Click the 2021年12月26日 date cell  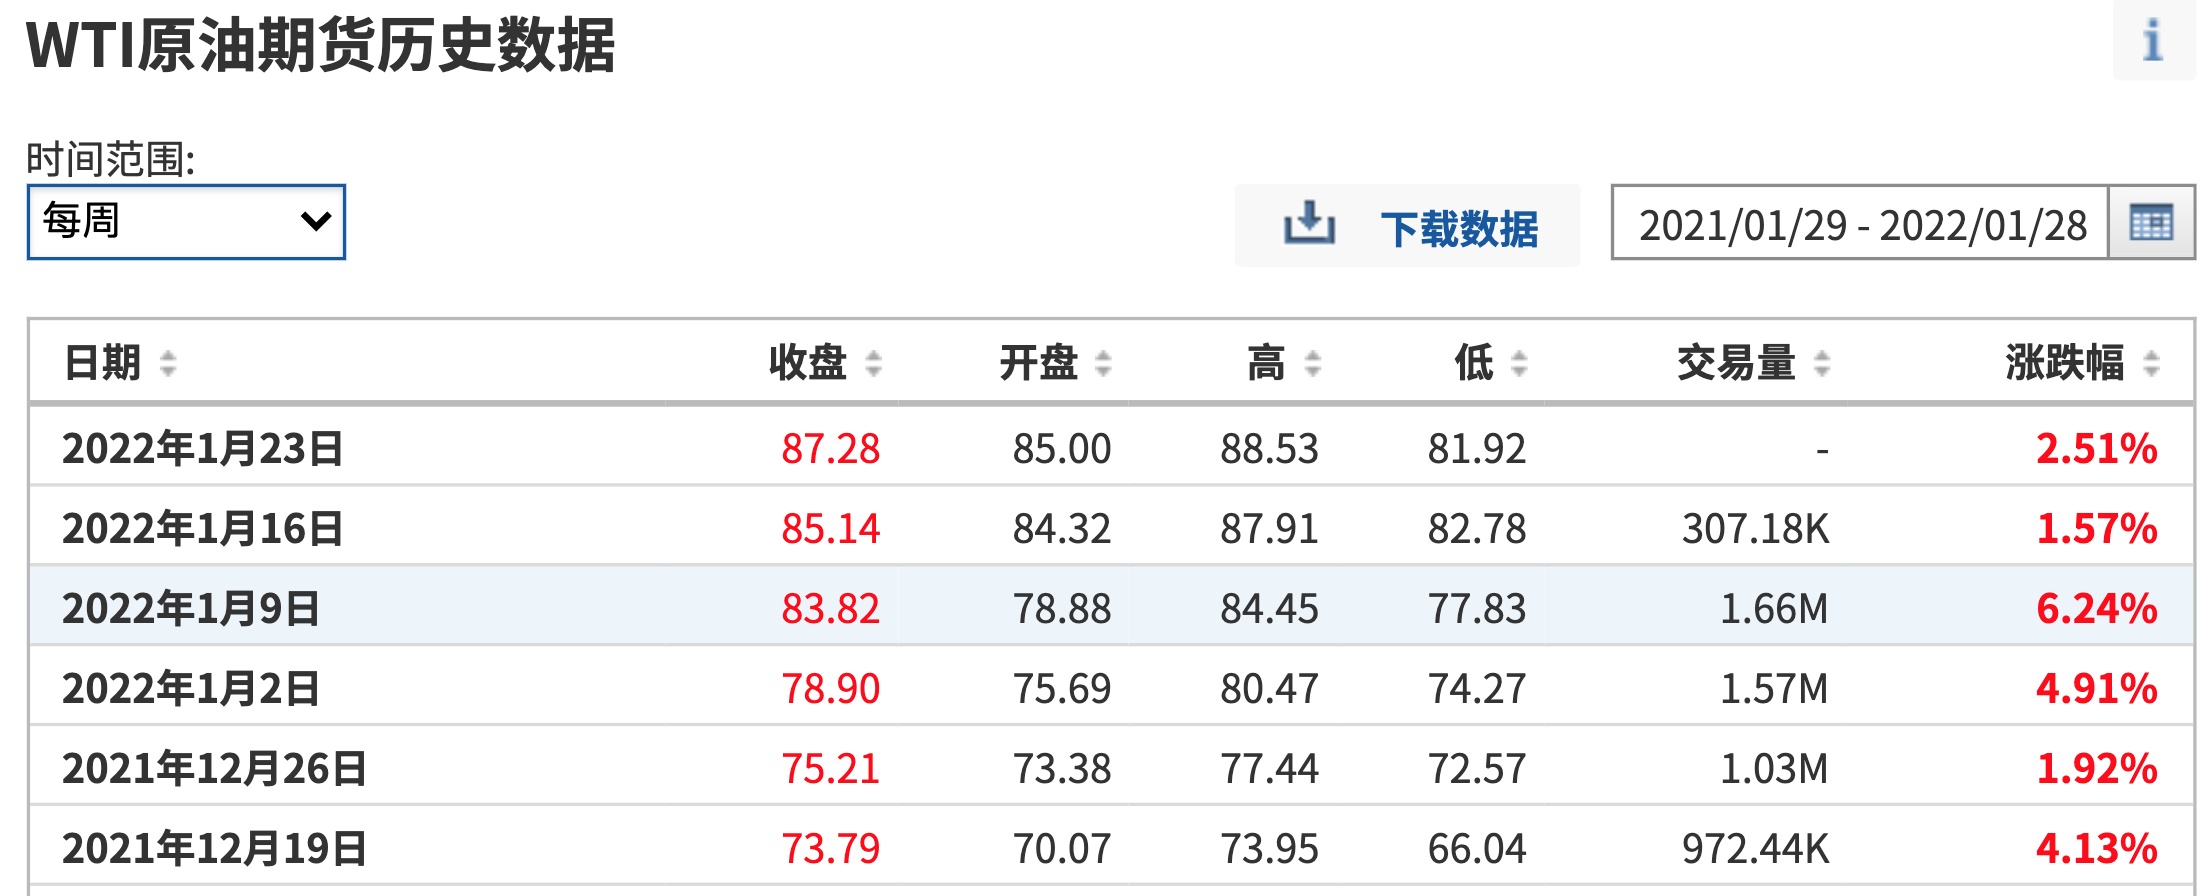(x=214, y=768)
